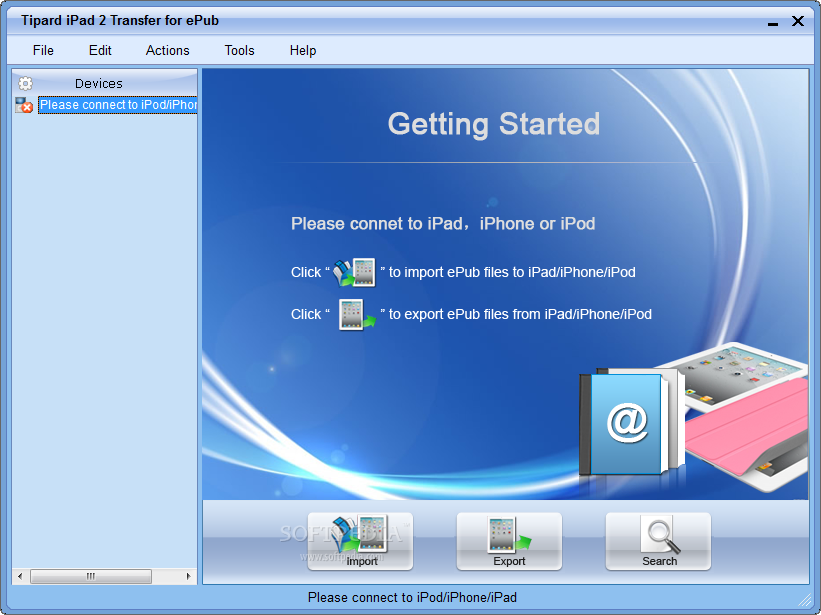Click the status bar message 'Please connect to iPod/iPhone/iPad'
This screenshot has width=821, height=615.
(x=412, y=597)
